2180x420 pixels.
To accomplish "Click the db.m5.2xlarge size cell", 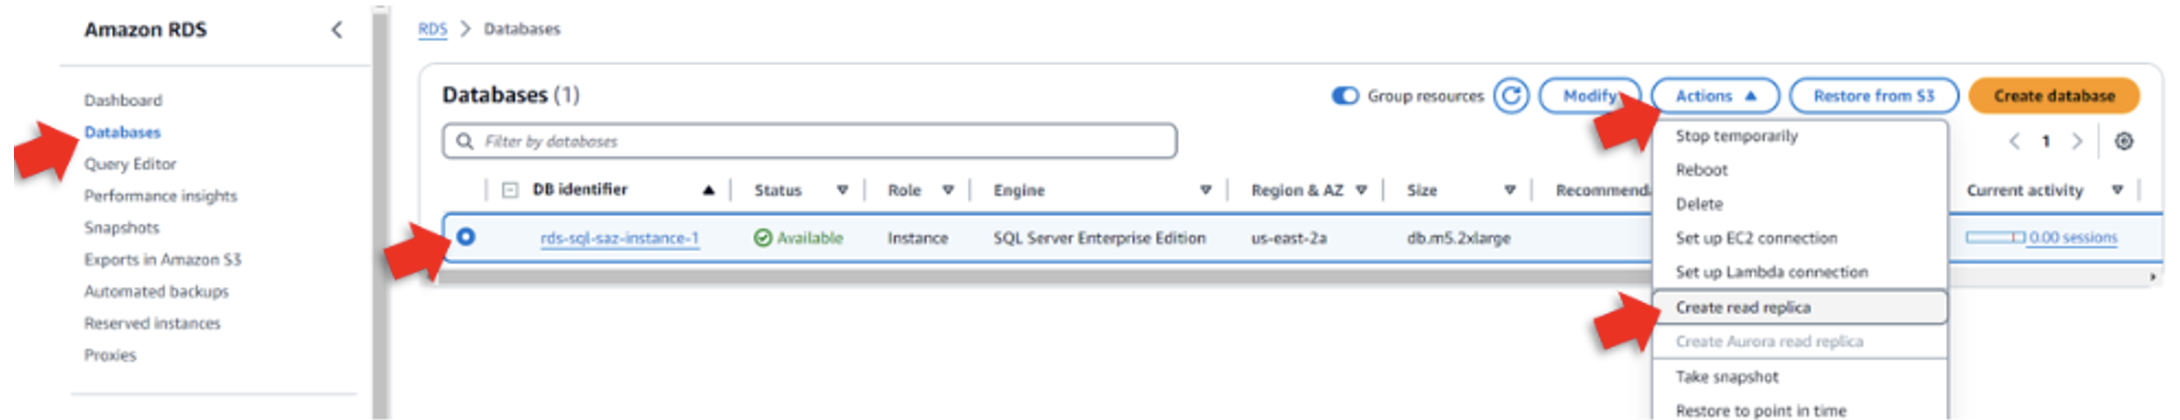I will pyautogui.click(x=1458, y=238).
